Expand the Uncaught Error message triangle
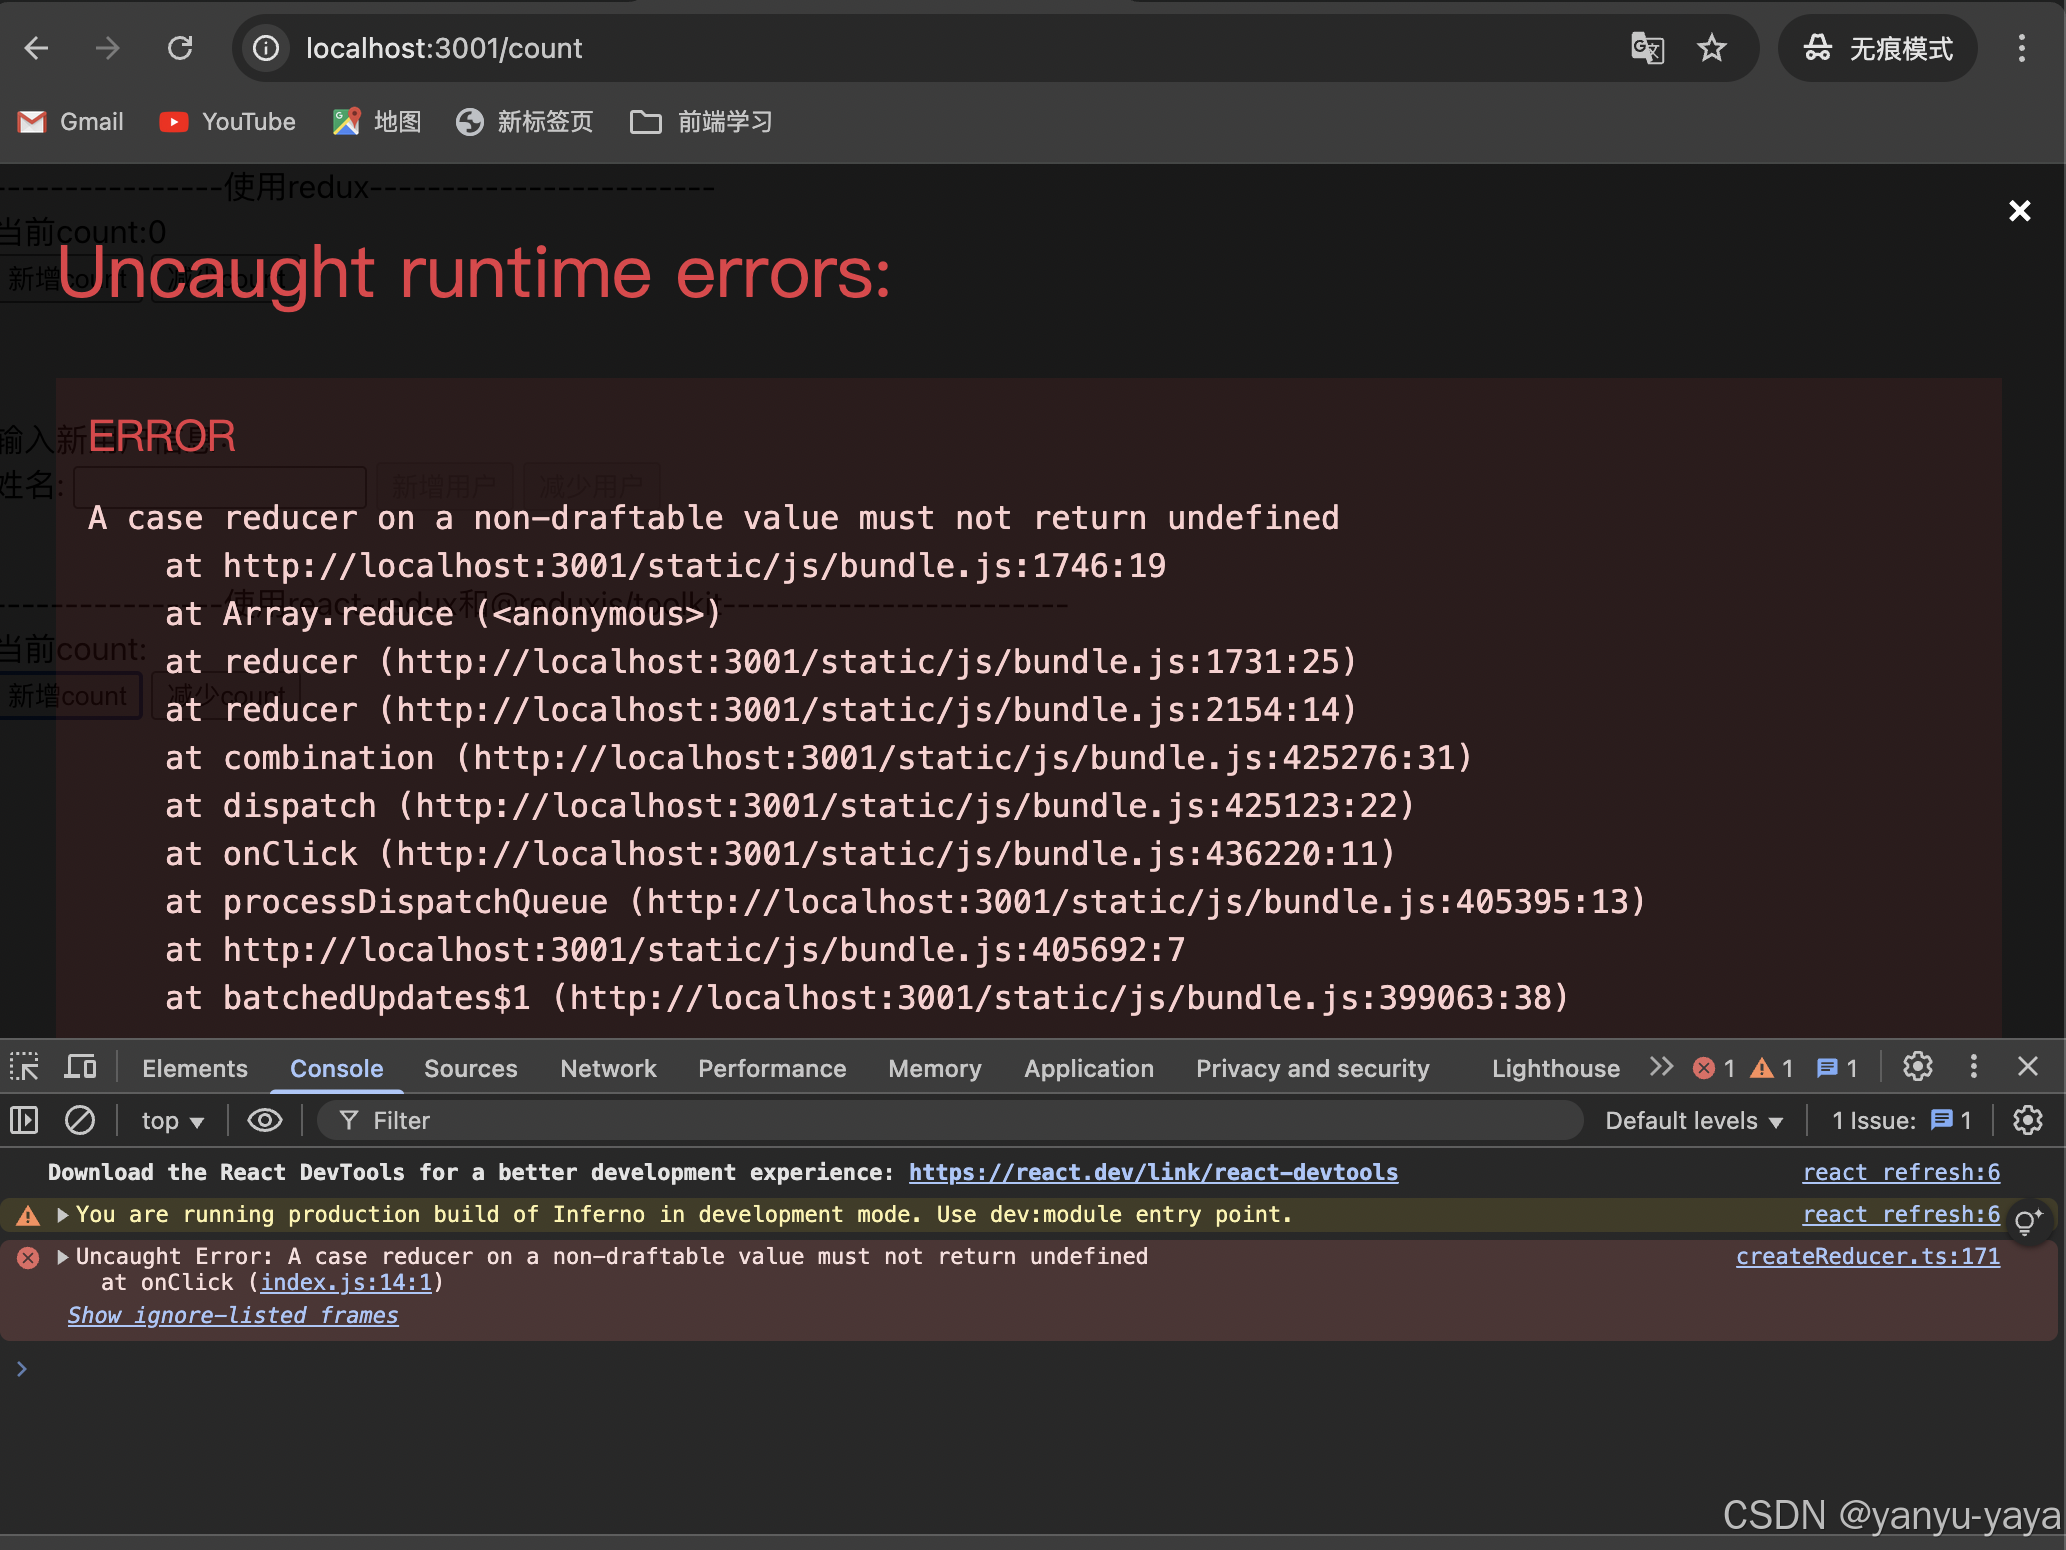The image size is (2066, 1550). tap(63, 1257)
